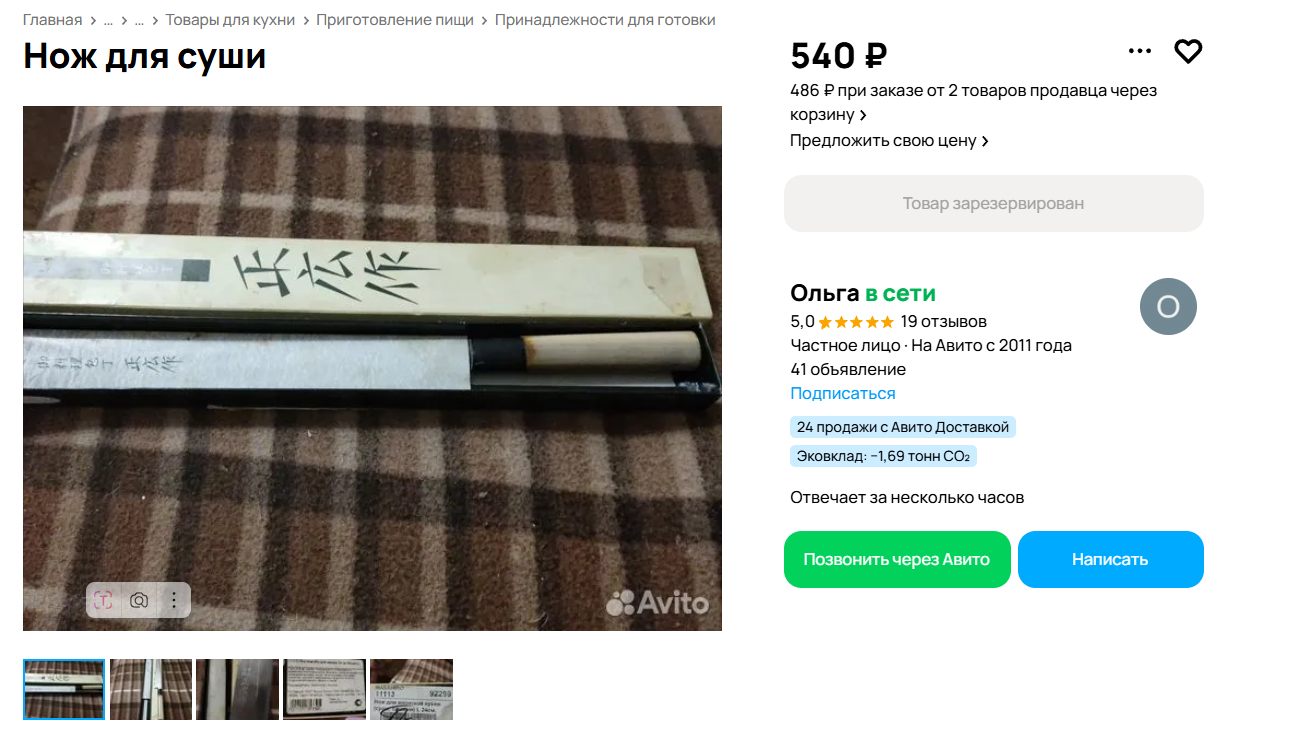Select the second photo thumbnail

151,689
